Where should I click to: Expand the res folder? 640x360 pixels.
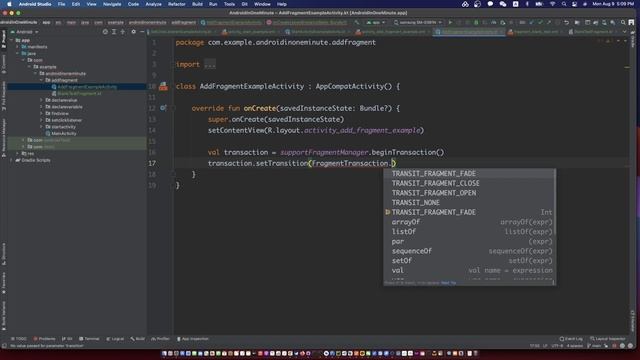pyautogui.click(x=17, y=153)
